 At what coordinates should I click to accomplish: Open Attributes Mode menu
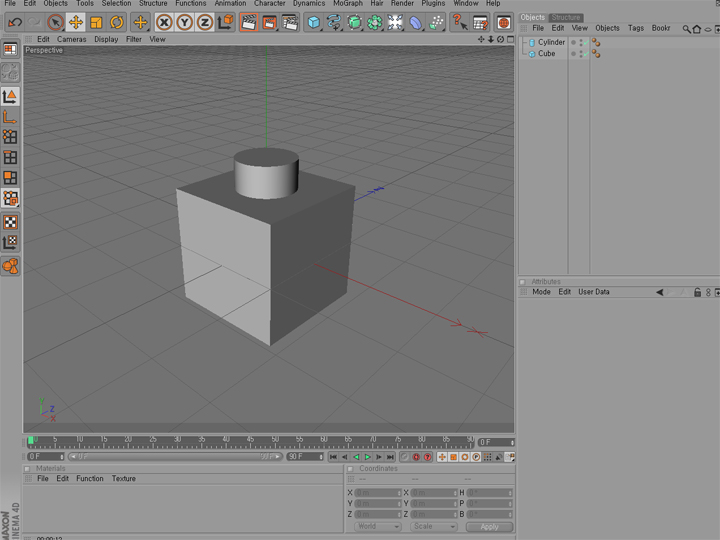[541, 292]
